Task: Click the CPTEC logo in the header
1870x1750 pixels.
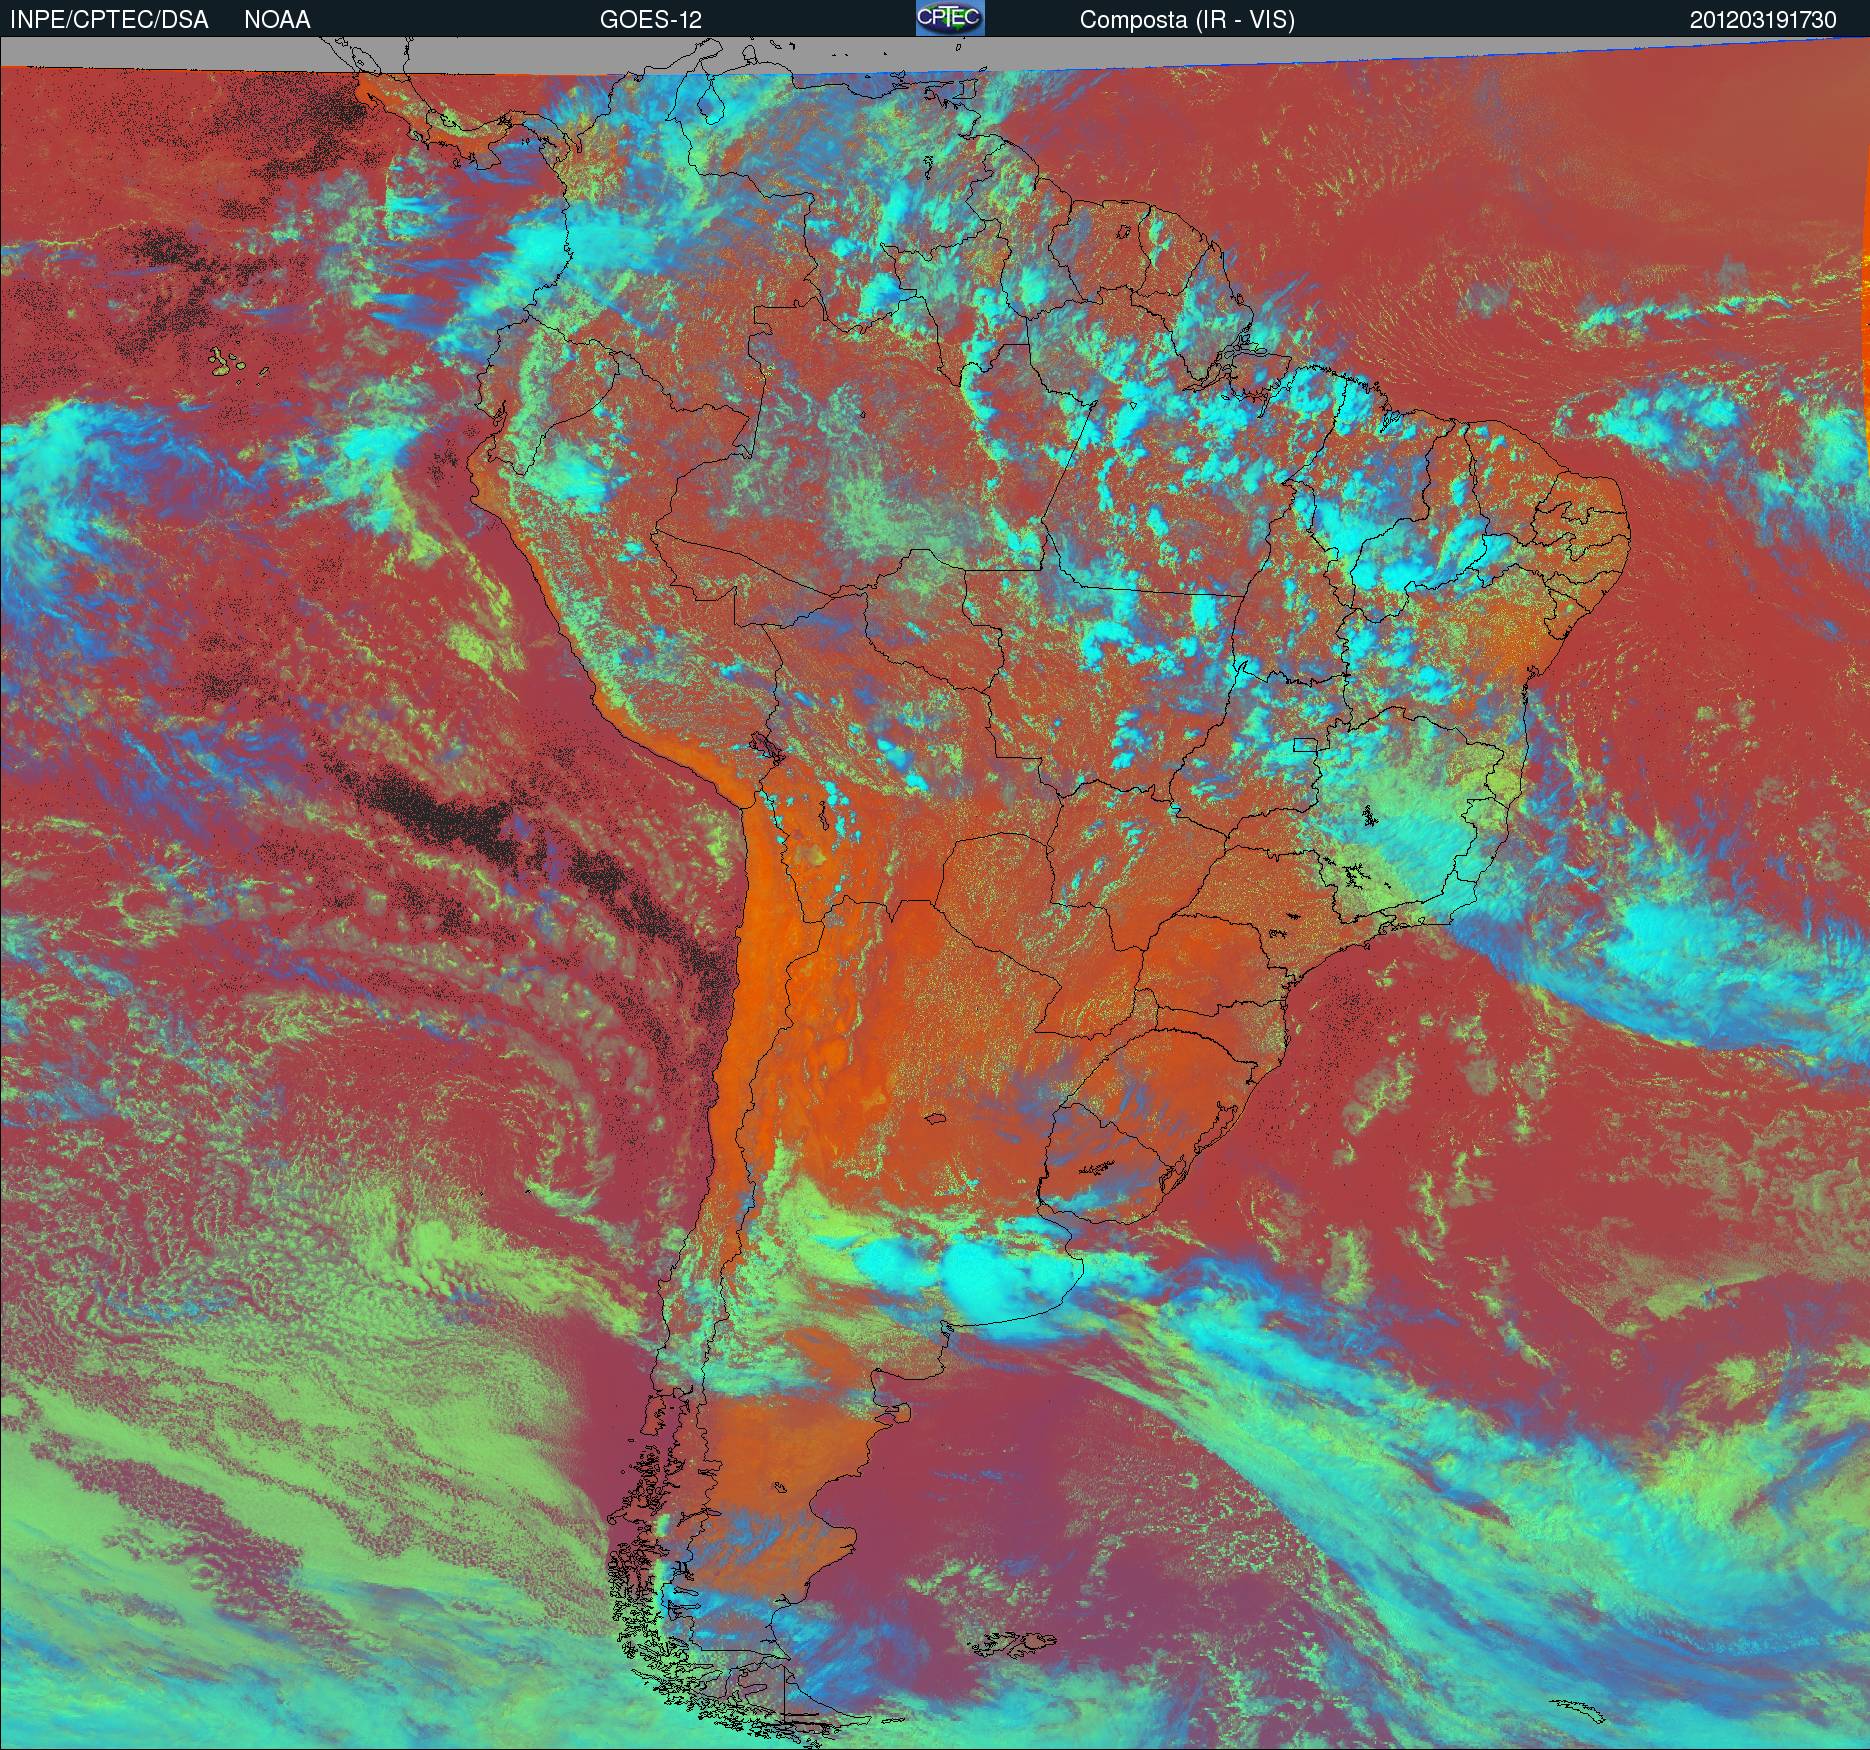Action: click(x=950, y=18)
